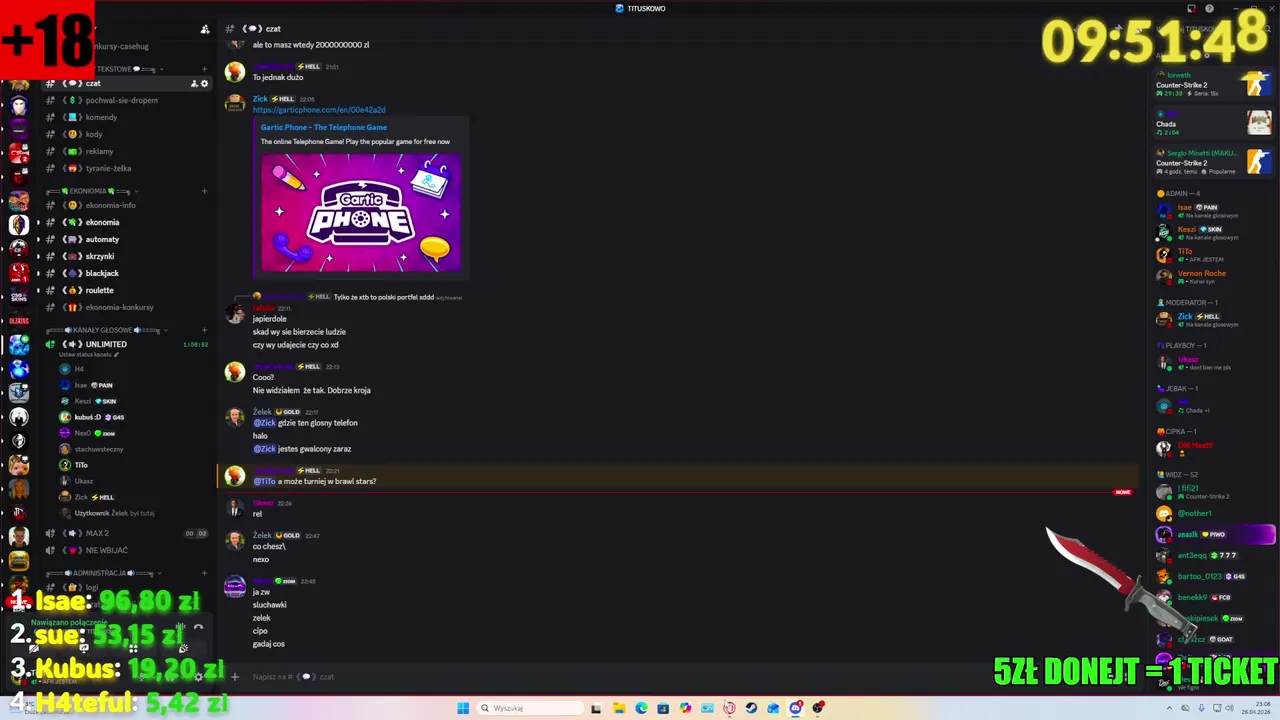Viewport: 1280px width, 720px height.
Task: Click the Gartic Phone preview image
Action: [361, 213]
